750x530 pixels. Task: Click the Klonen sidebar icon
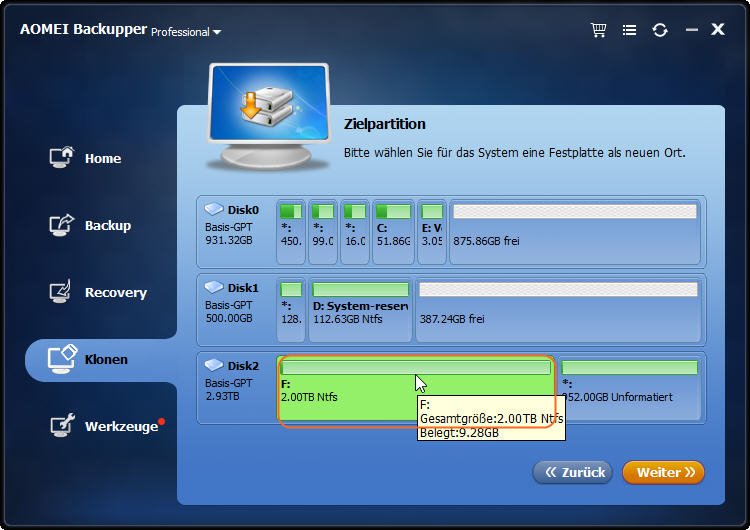[x=62, y=359]
